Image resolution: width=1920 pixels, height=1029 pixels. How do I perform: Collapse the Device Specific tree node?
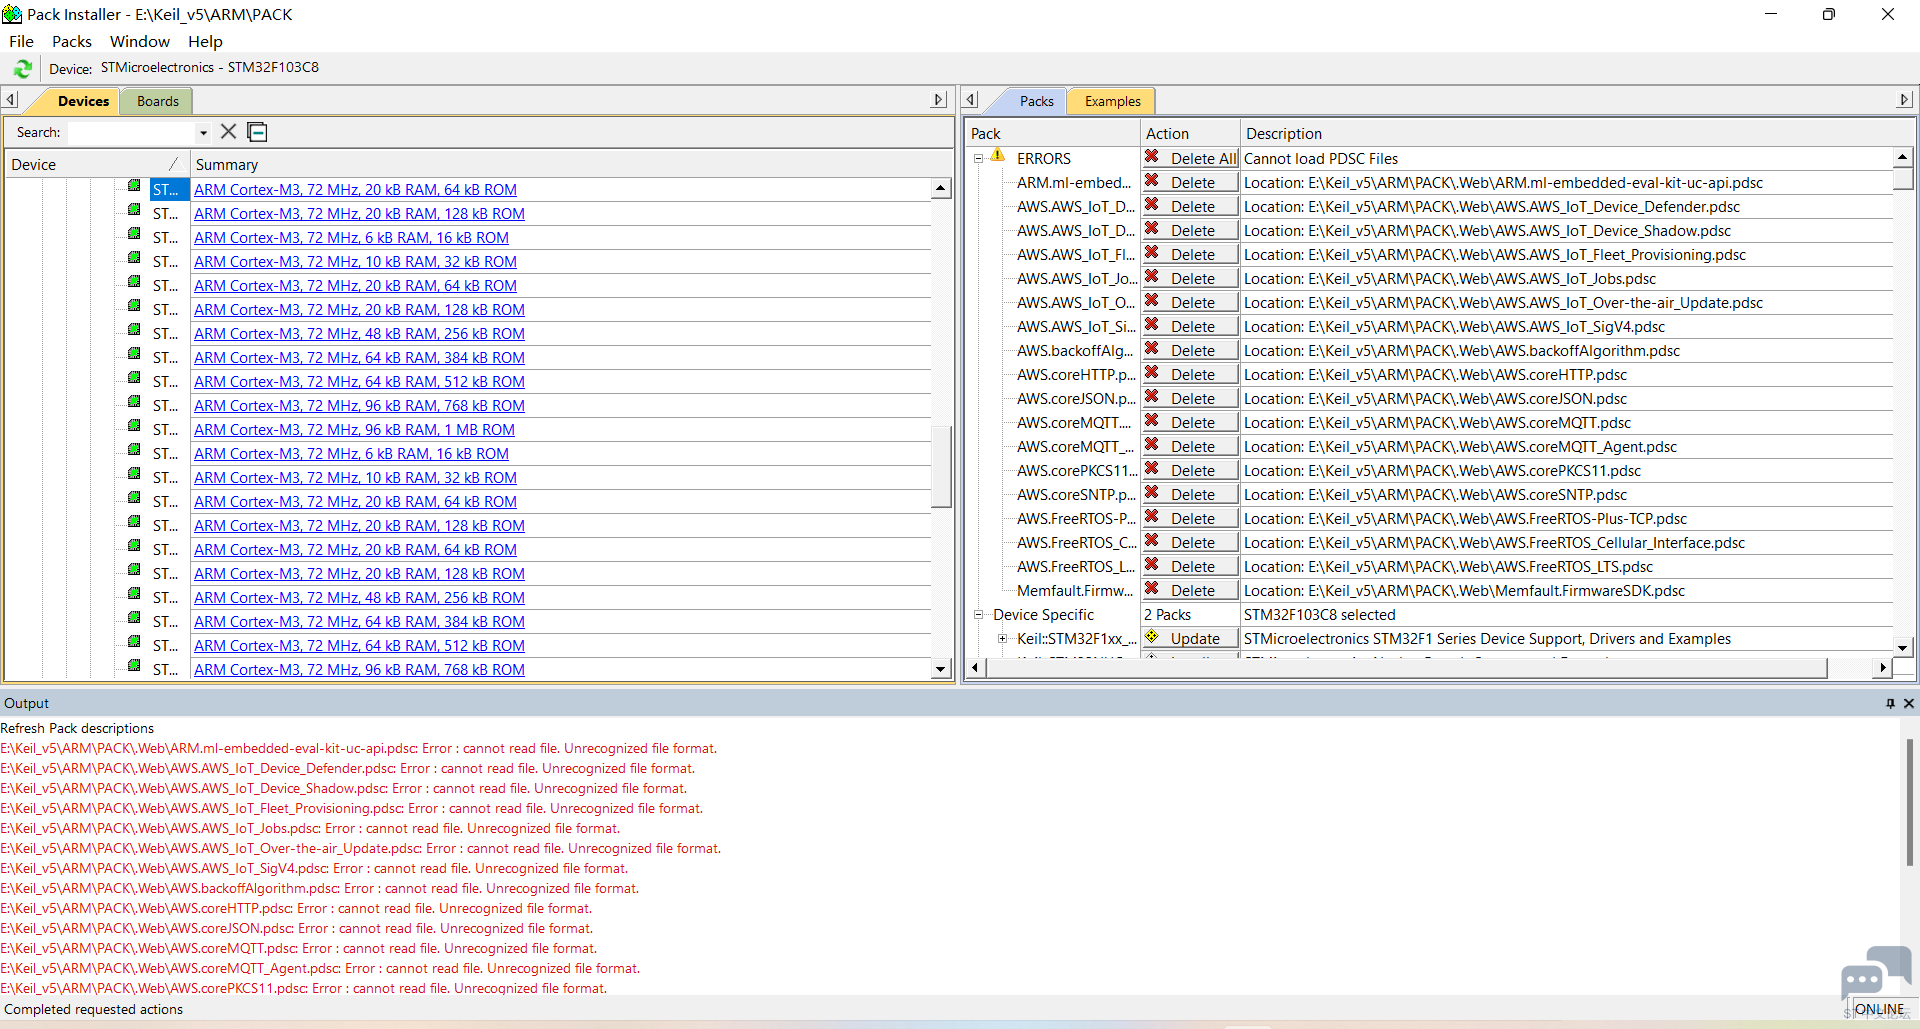[x=979, y=614]
